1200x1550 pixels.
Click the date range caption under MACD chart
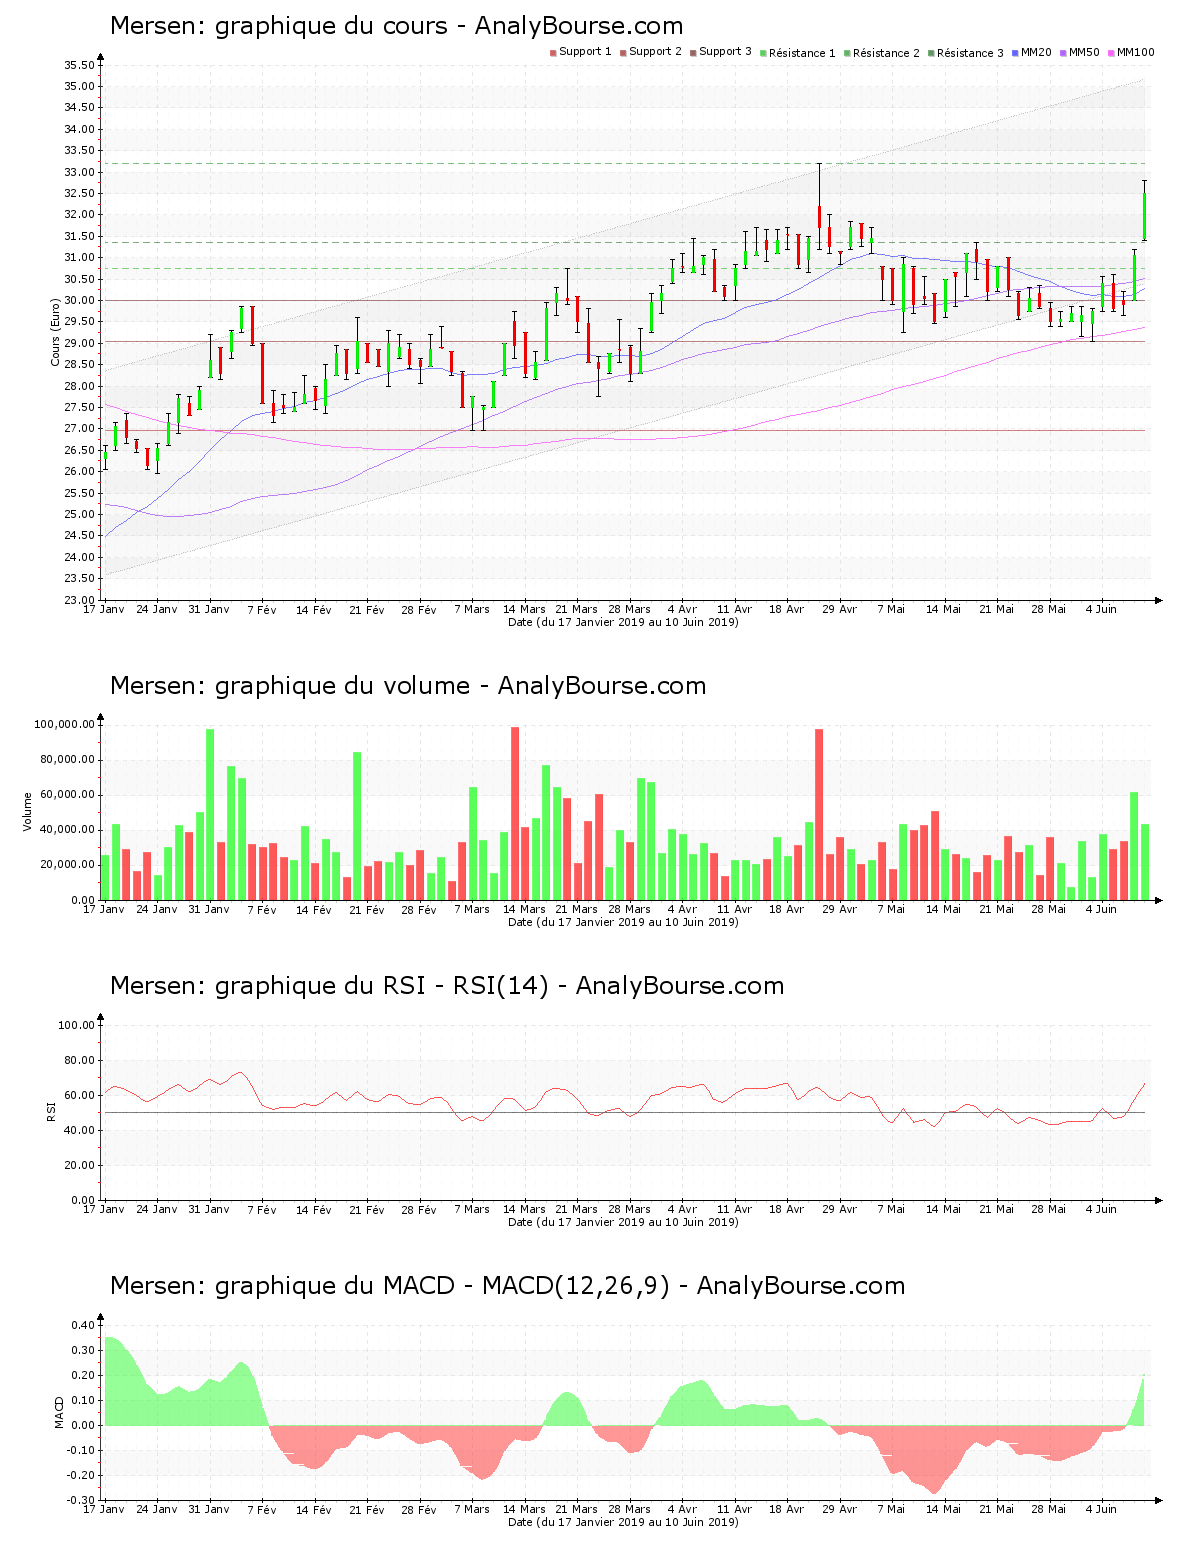click(x=623, y=1522)
